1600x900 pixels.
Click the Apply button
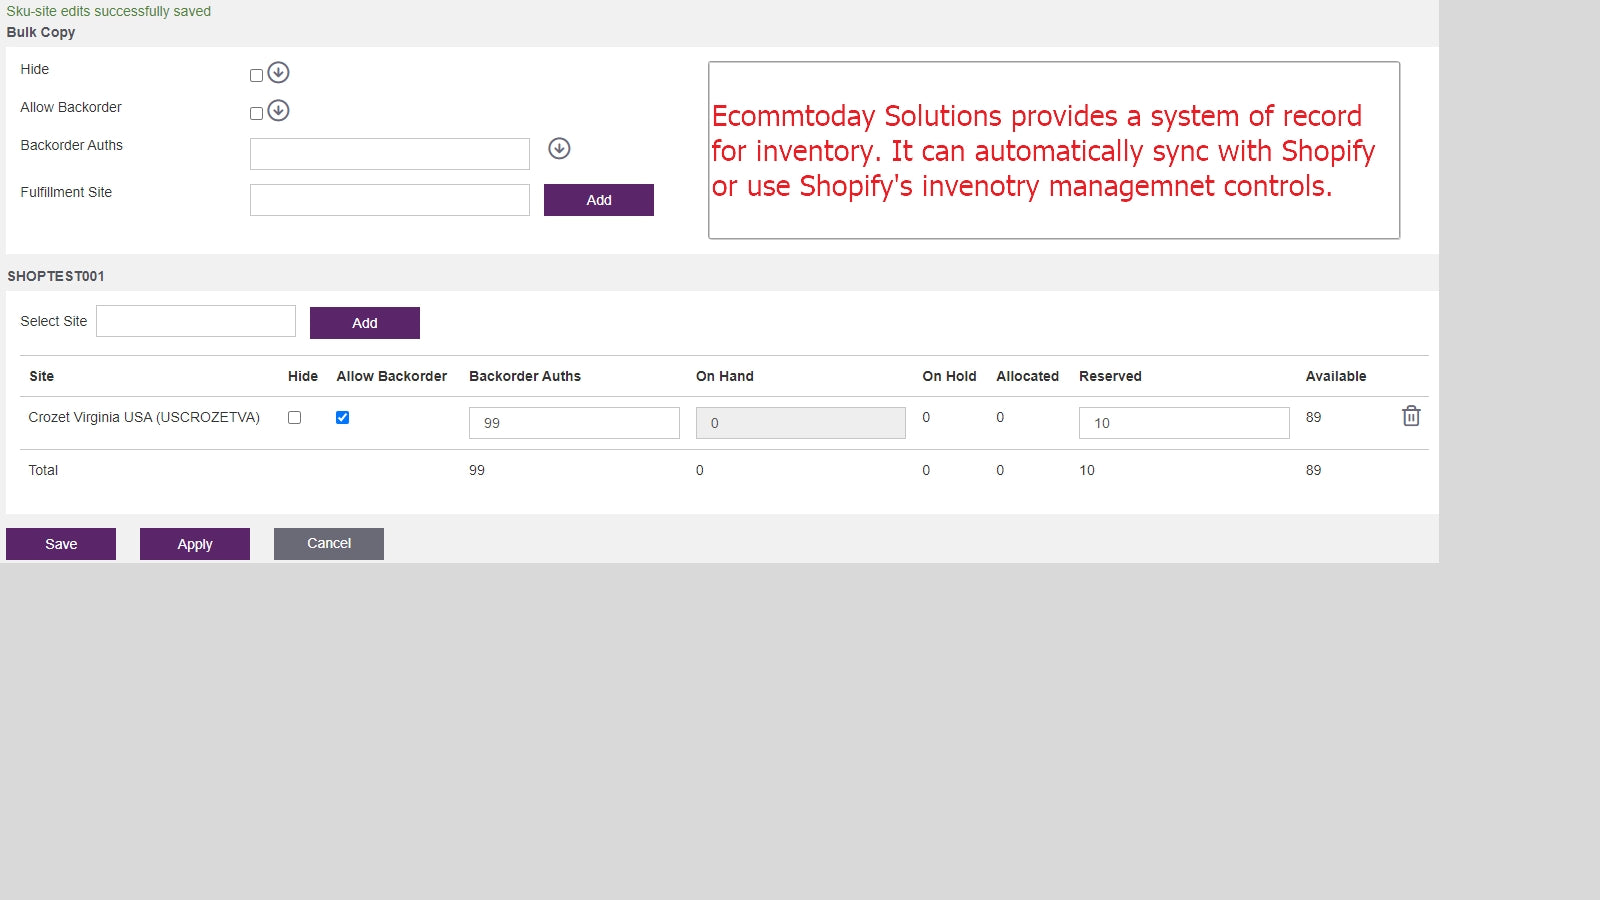pyautogui.click(x=194, y=543)
